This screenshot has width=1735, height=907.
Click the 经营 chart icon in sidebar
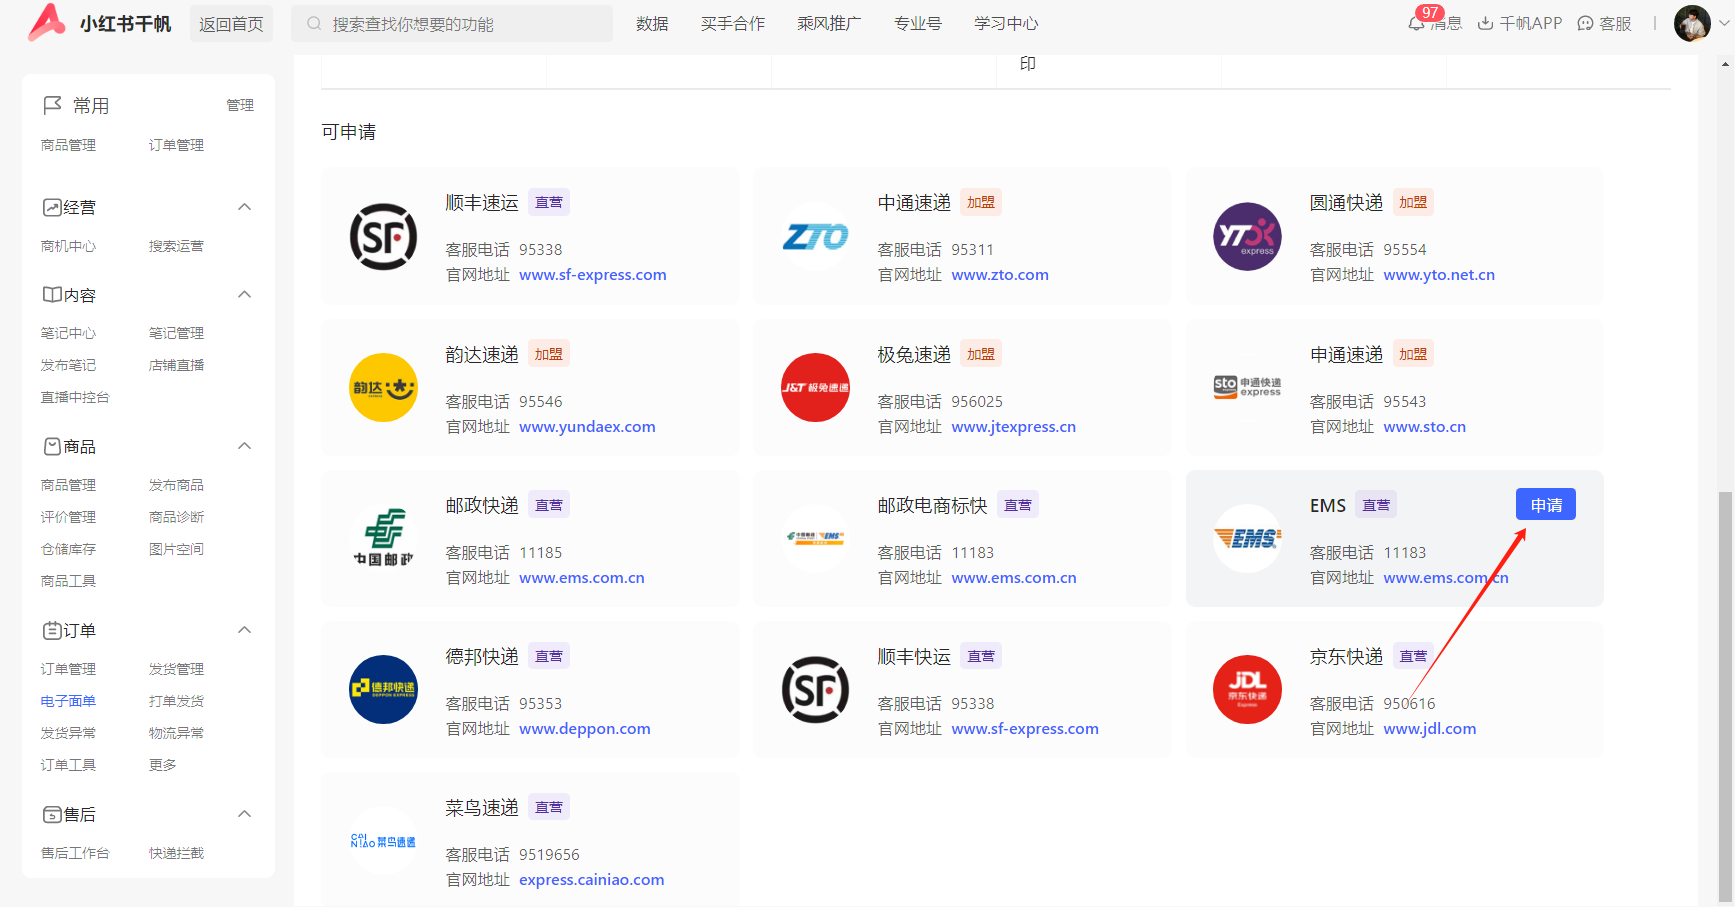coord(52,207)
